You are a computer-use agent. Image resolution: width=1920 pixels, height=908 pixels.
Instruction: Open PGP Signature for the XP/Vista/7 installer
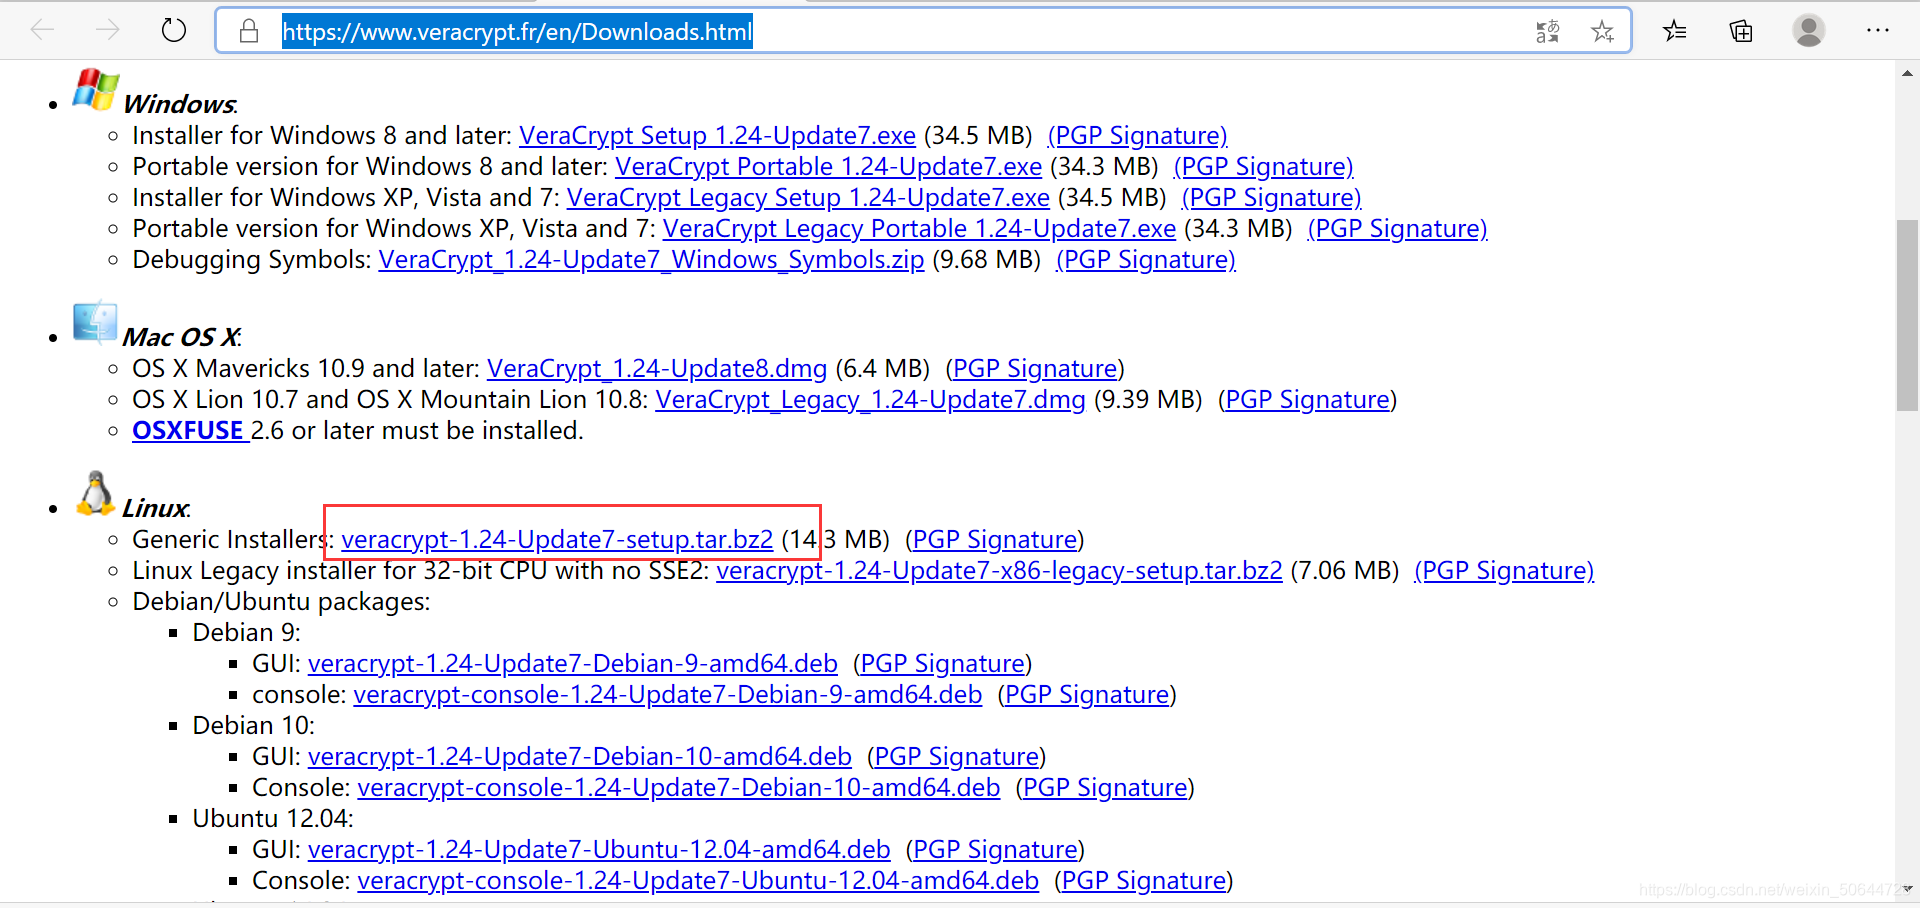tap(1271, 198)
